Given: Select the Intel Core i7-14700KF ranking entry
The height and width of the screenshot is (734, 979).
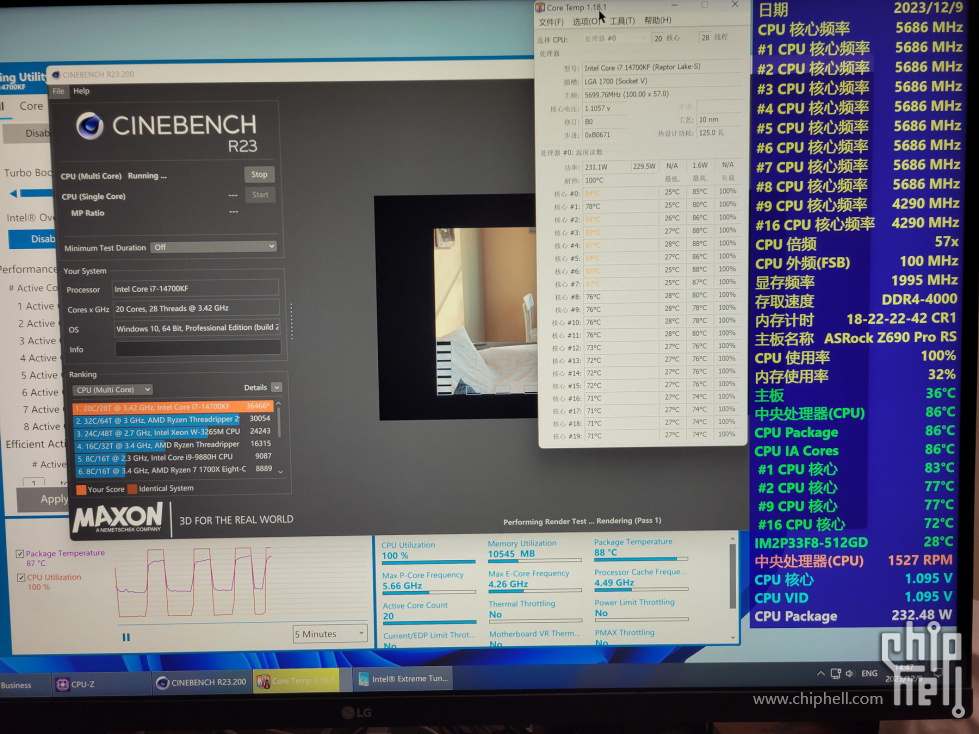Looking at the screenshot, I should [x=173, y=406].
